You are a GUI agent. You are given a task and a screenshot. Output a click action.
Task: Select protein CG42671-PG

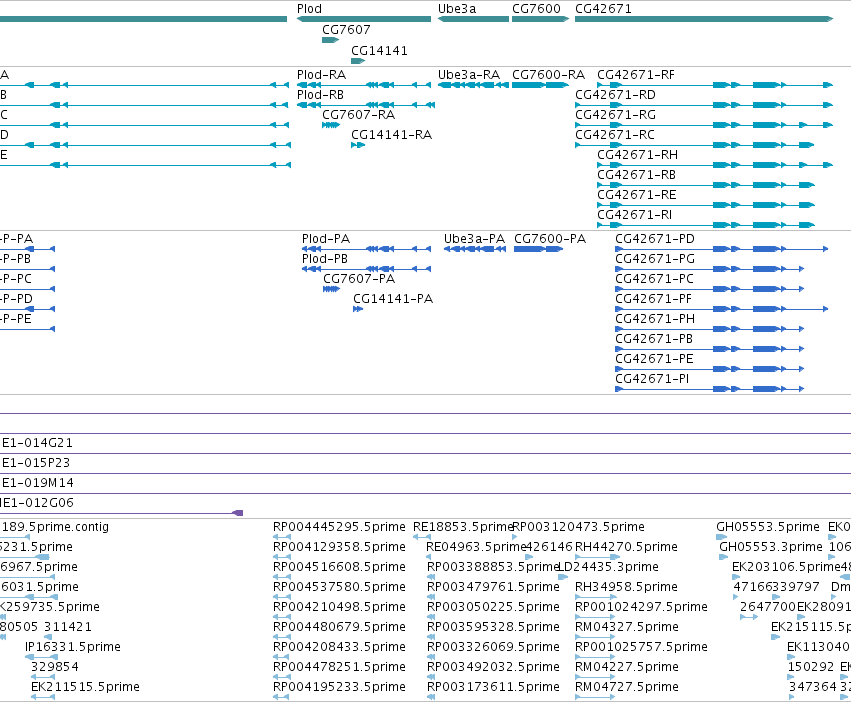pyautogui.click(x=655, y=259)
